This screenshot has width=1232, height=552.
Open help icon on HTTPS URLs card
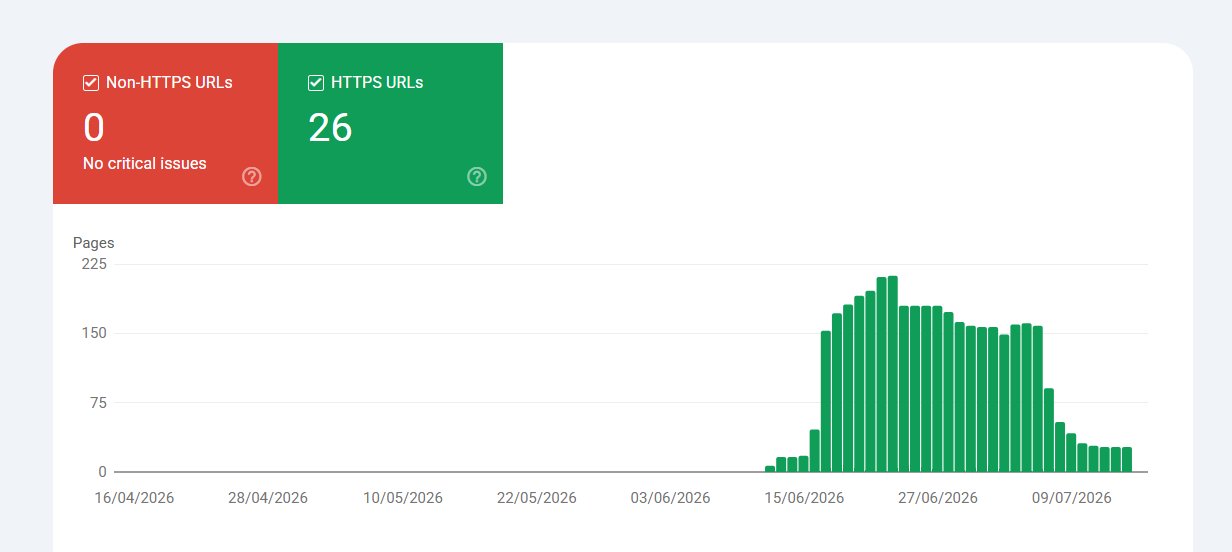477,177
